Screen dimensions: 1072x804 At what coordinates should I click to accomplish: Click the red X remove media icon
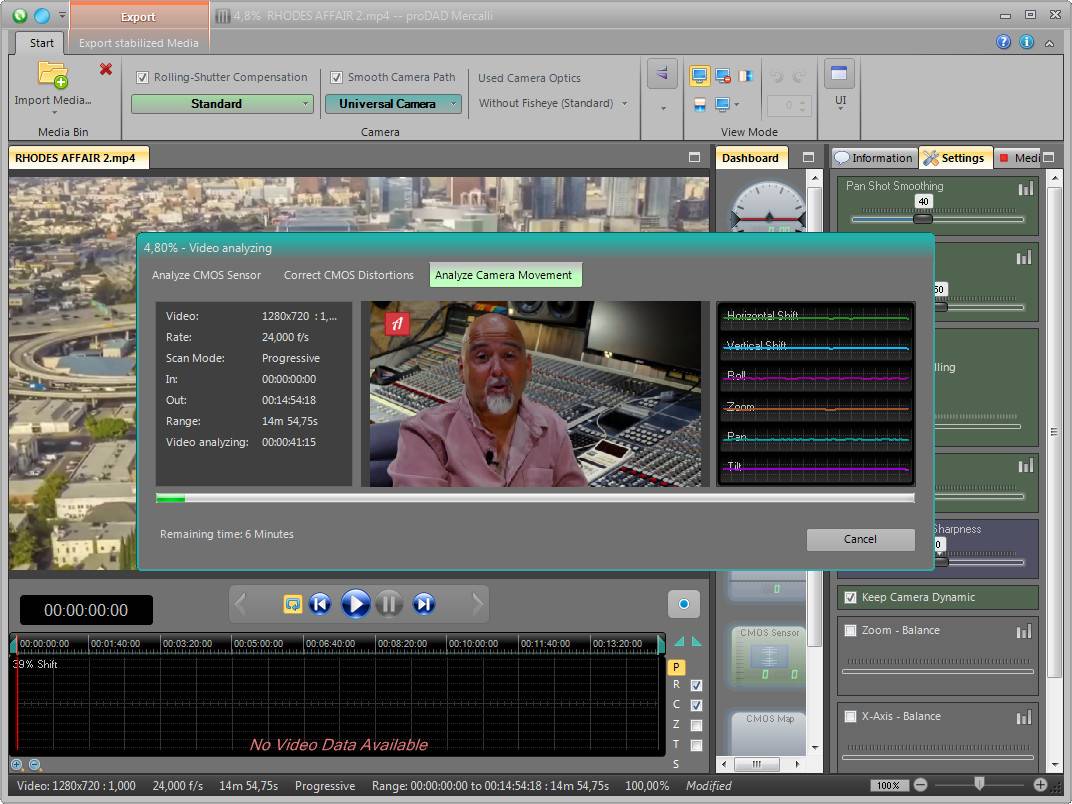pos(105,69)
